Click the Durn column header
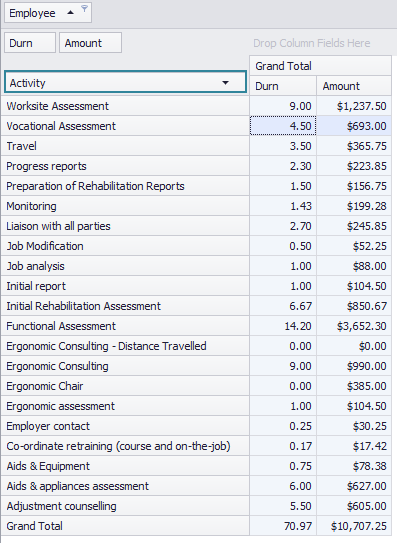 point(283,86)
